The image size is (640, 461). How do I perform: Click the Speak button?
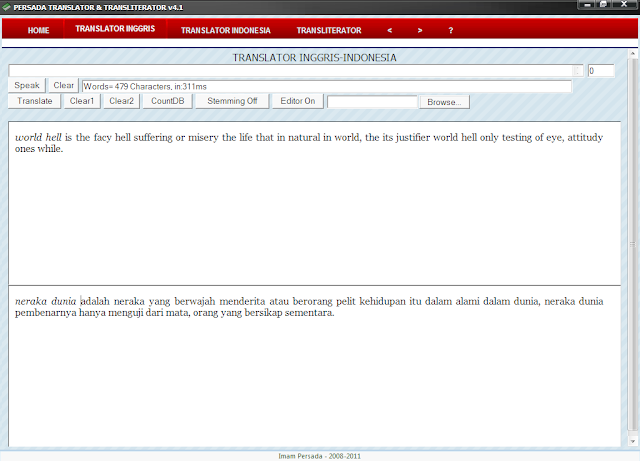click(27, 85)
